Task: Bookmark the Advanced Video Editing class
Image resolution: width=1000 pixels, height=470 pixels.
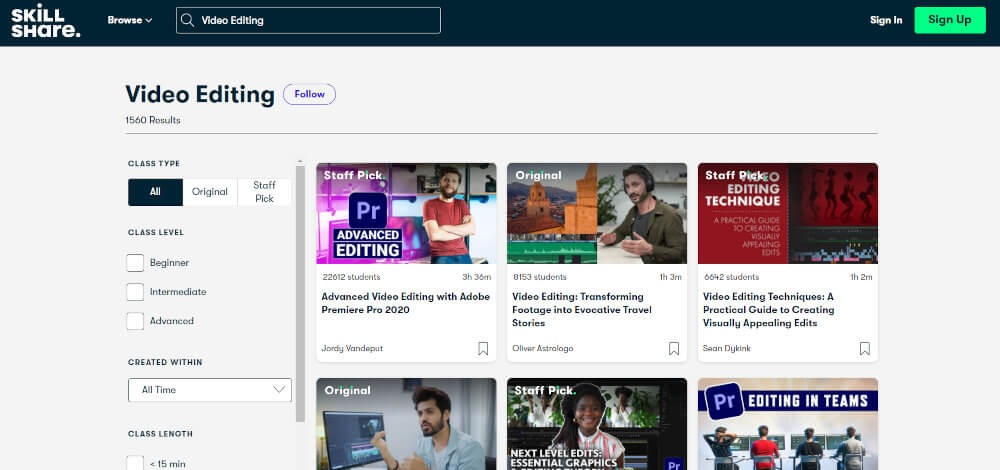Action: (483, 348)
